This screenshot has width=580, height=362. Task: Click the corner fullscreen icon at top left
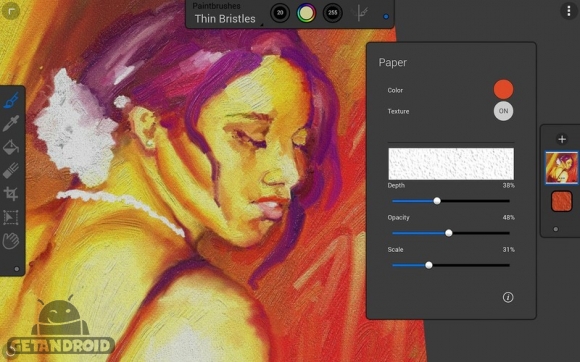[11, 11]
